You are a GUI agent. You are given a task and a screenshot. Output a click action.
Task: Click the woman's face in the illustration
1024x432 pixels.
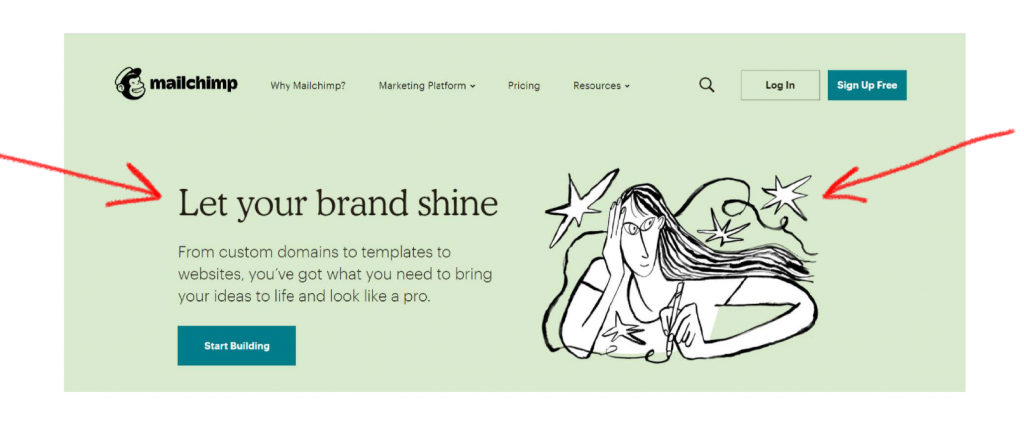coord(640,240)
